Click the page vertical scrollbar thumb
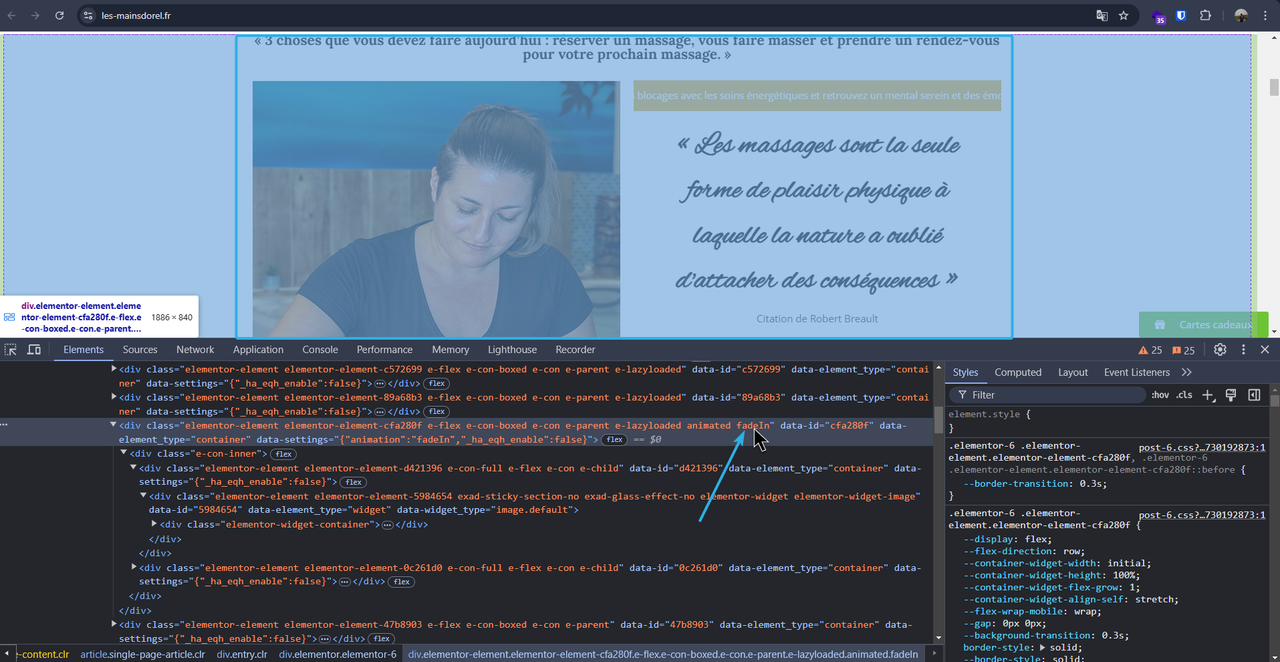 tap(1273, 86)
